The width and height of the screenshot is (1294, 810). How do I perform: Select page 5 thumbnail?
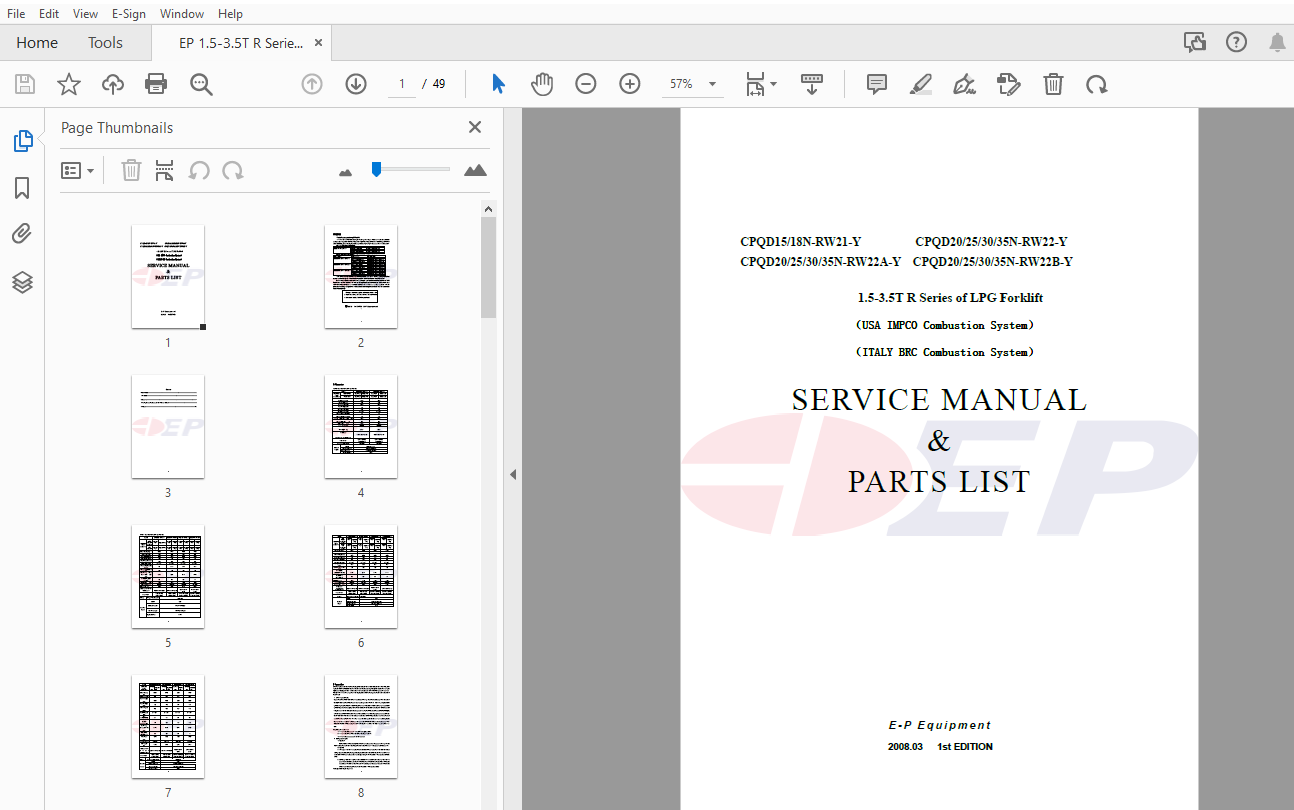tap(168, 577)
